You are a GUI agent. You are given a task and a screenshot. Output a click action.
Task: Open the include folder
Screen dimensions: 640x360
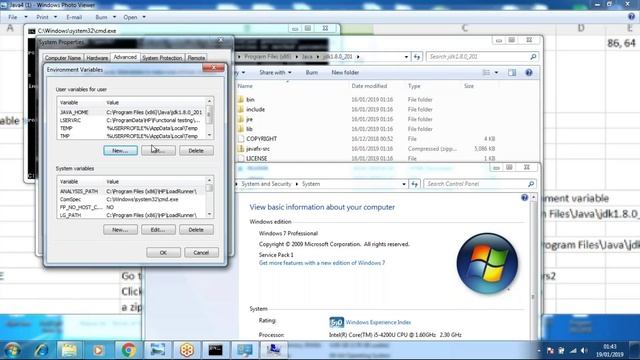255,109
